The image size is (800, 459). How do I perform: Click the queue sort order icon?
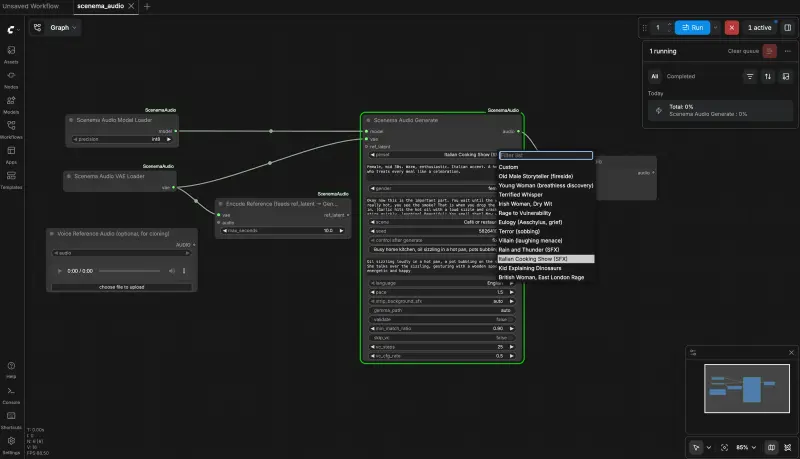pos(767,76)
